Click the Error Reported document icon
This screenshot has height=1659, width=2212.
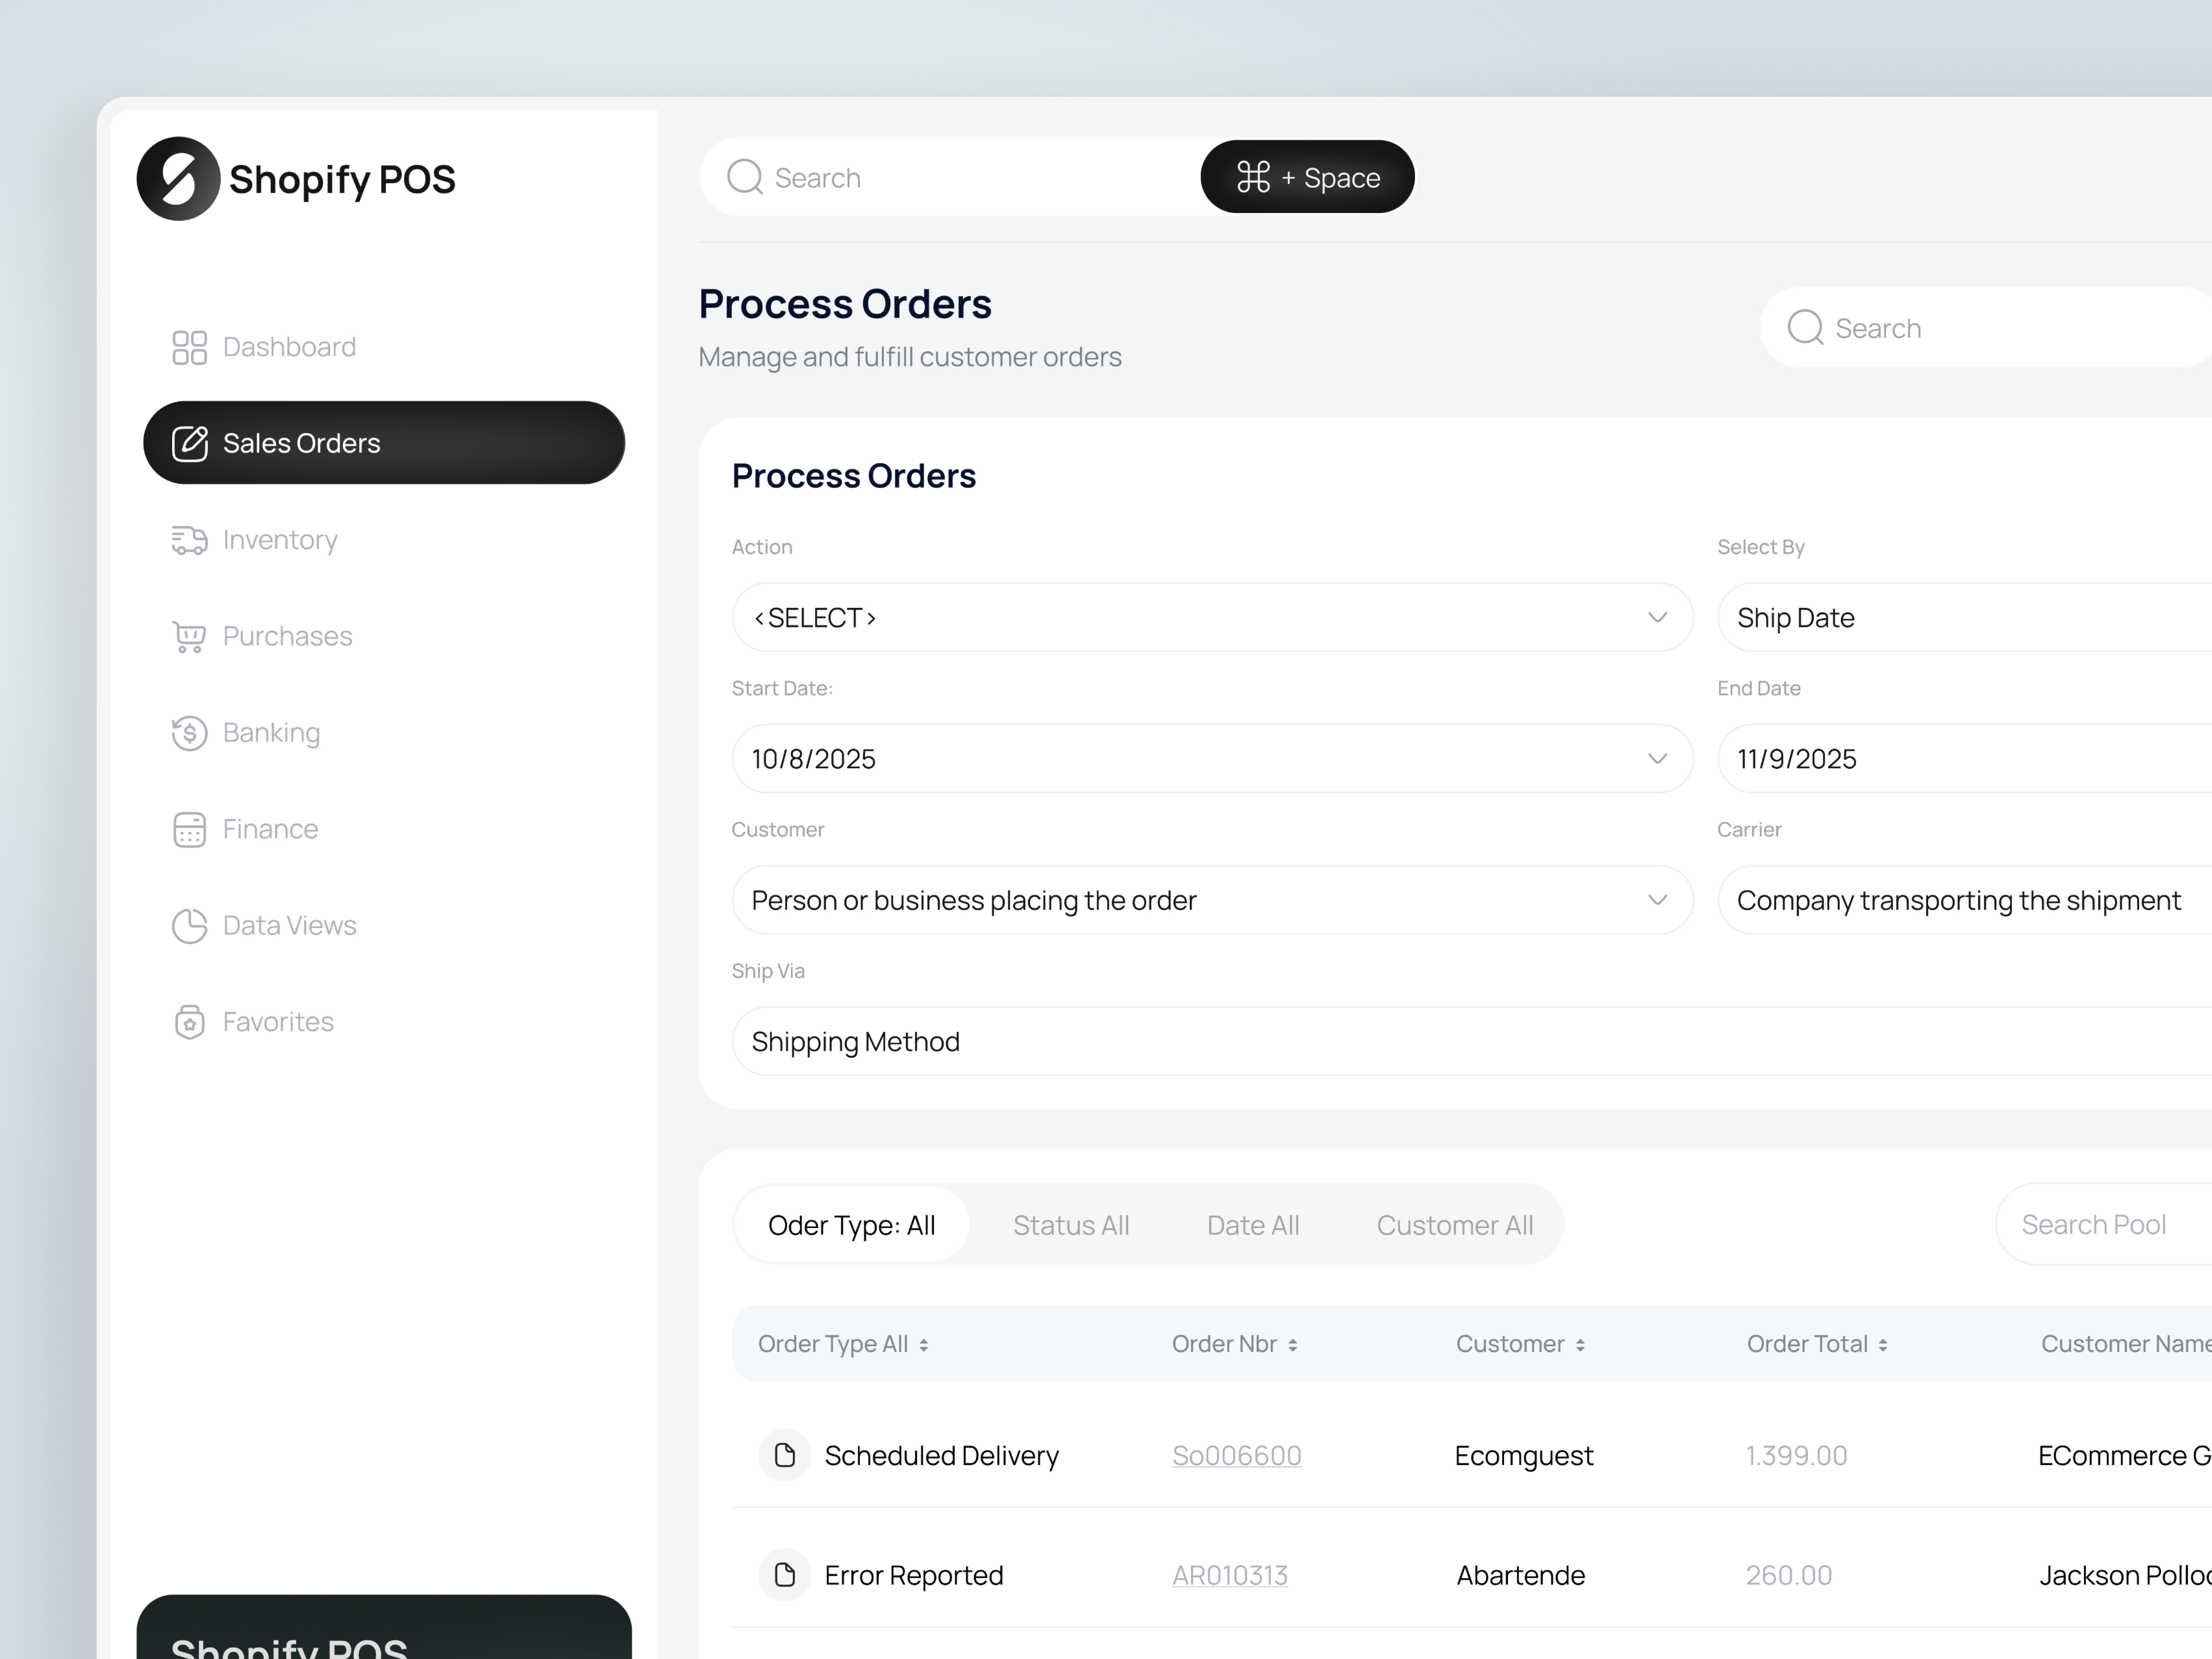tap(785, 1575)
